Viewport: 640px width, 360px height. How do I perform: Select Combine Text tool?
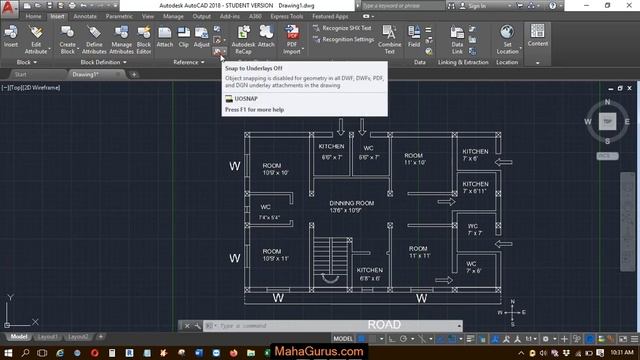[389, 39]
